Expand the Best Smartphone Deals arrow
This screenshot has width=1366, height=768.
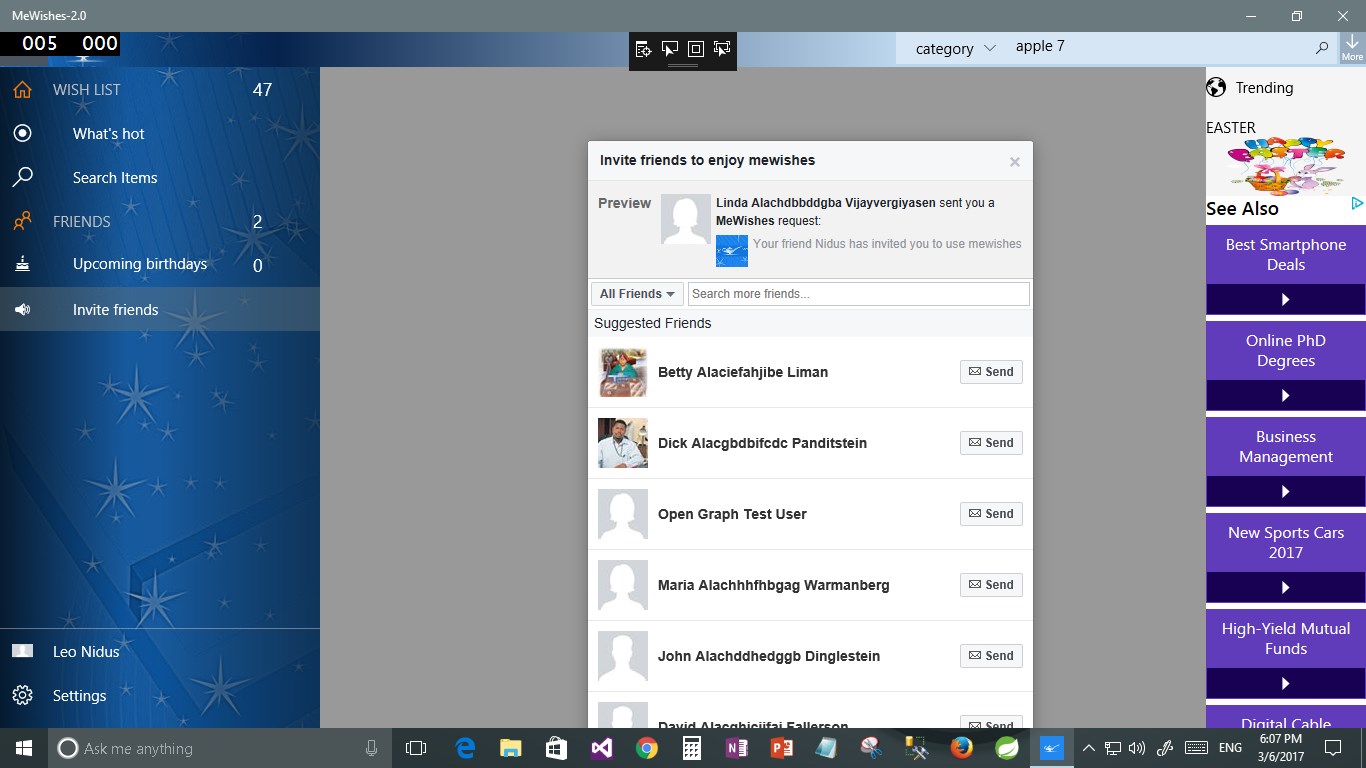click(1286, 299)
